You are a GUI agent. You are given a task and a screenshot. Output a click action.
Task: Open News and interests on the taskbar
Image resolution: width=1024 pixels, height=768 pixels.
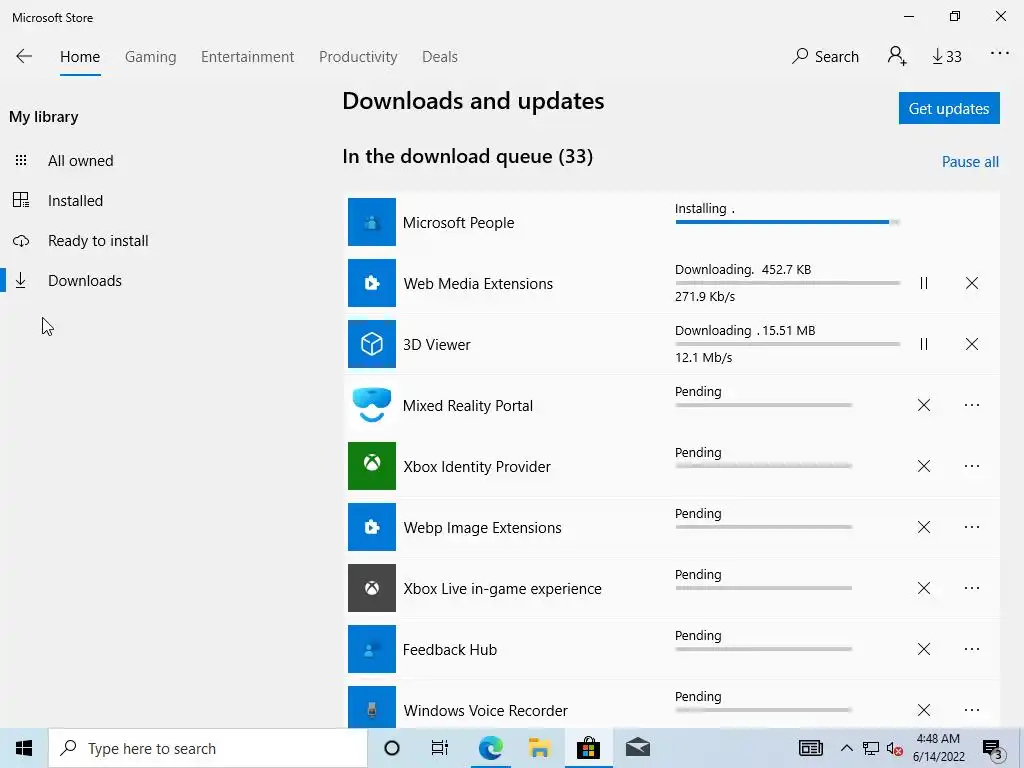810,748
